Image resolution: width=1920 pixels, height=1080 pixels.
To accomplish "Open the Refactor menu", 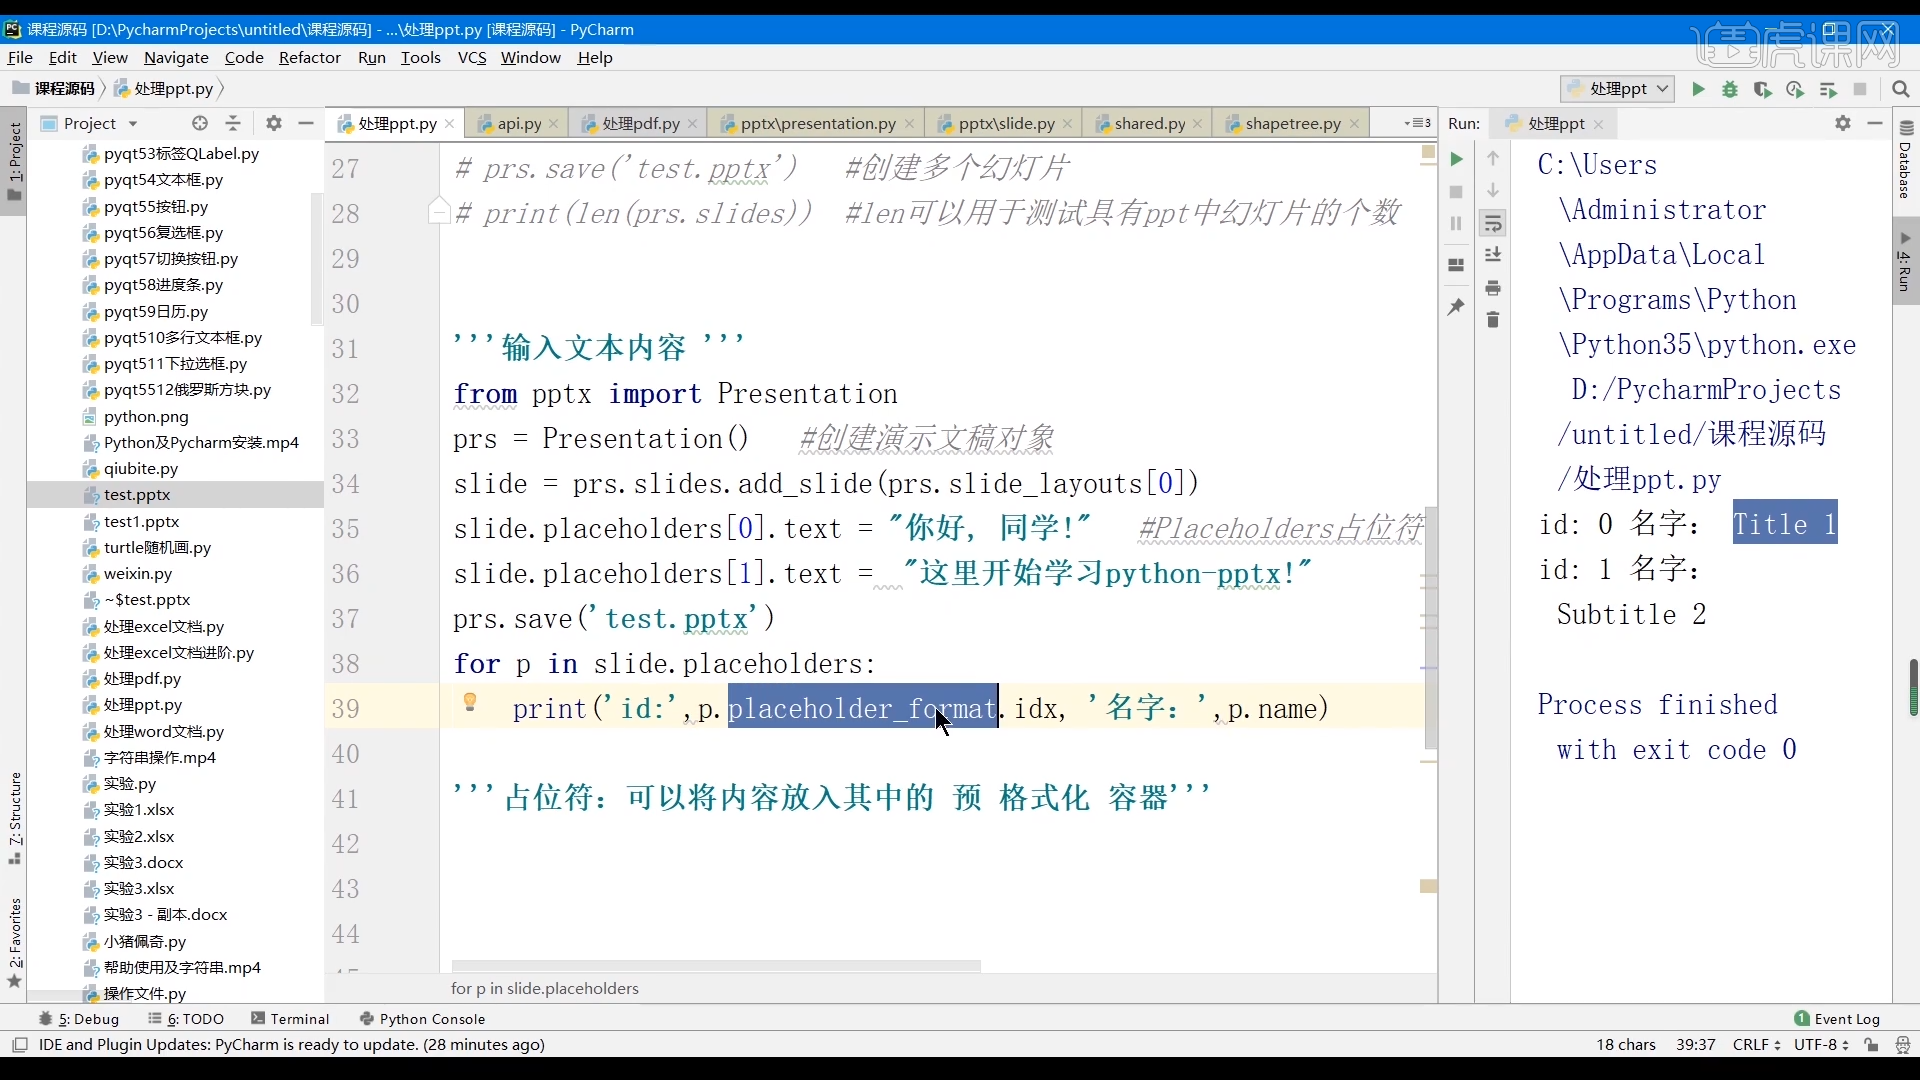I will 310,58.
